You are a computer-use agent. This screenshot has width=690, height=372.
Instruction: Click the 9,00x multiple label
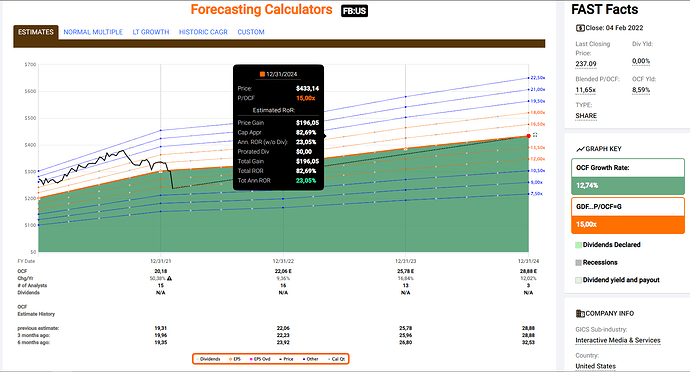point(536,182)
